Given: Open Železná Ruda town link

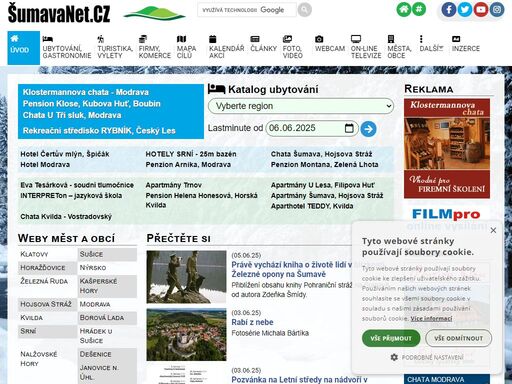Looking at the screenshot, I should [x=44, y=281].
